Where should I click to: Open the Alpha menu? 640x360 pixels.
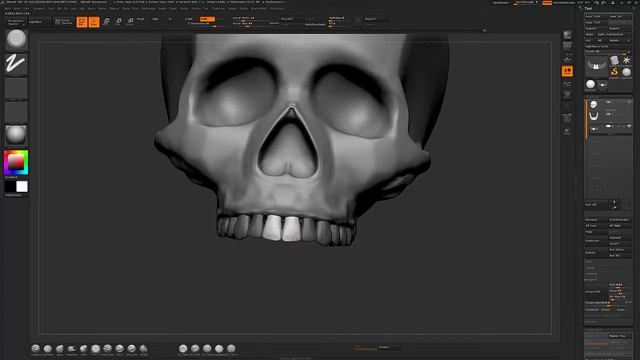pos(7,8)
